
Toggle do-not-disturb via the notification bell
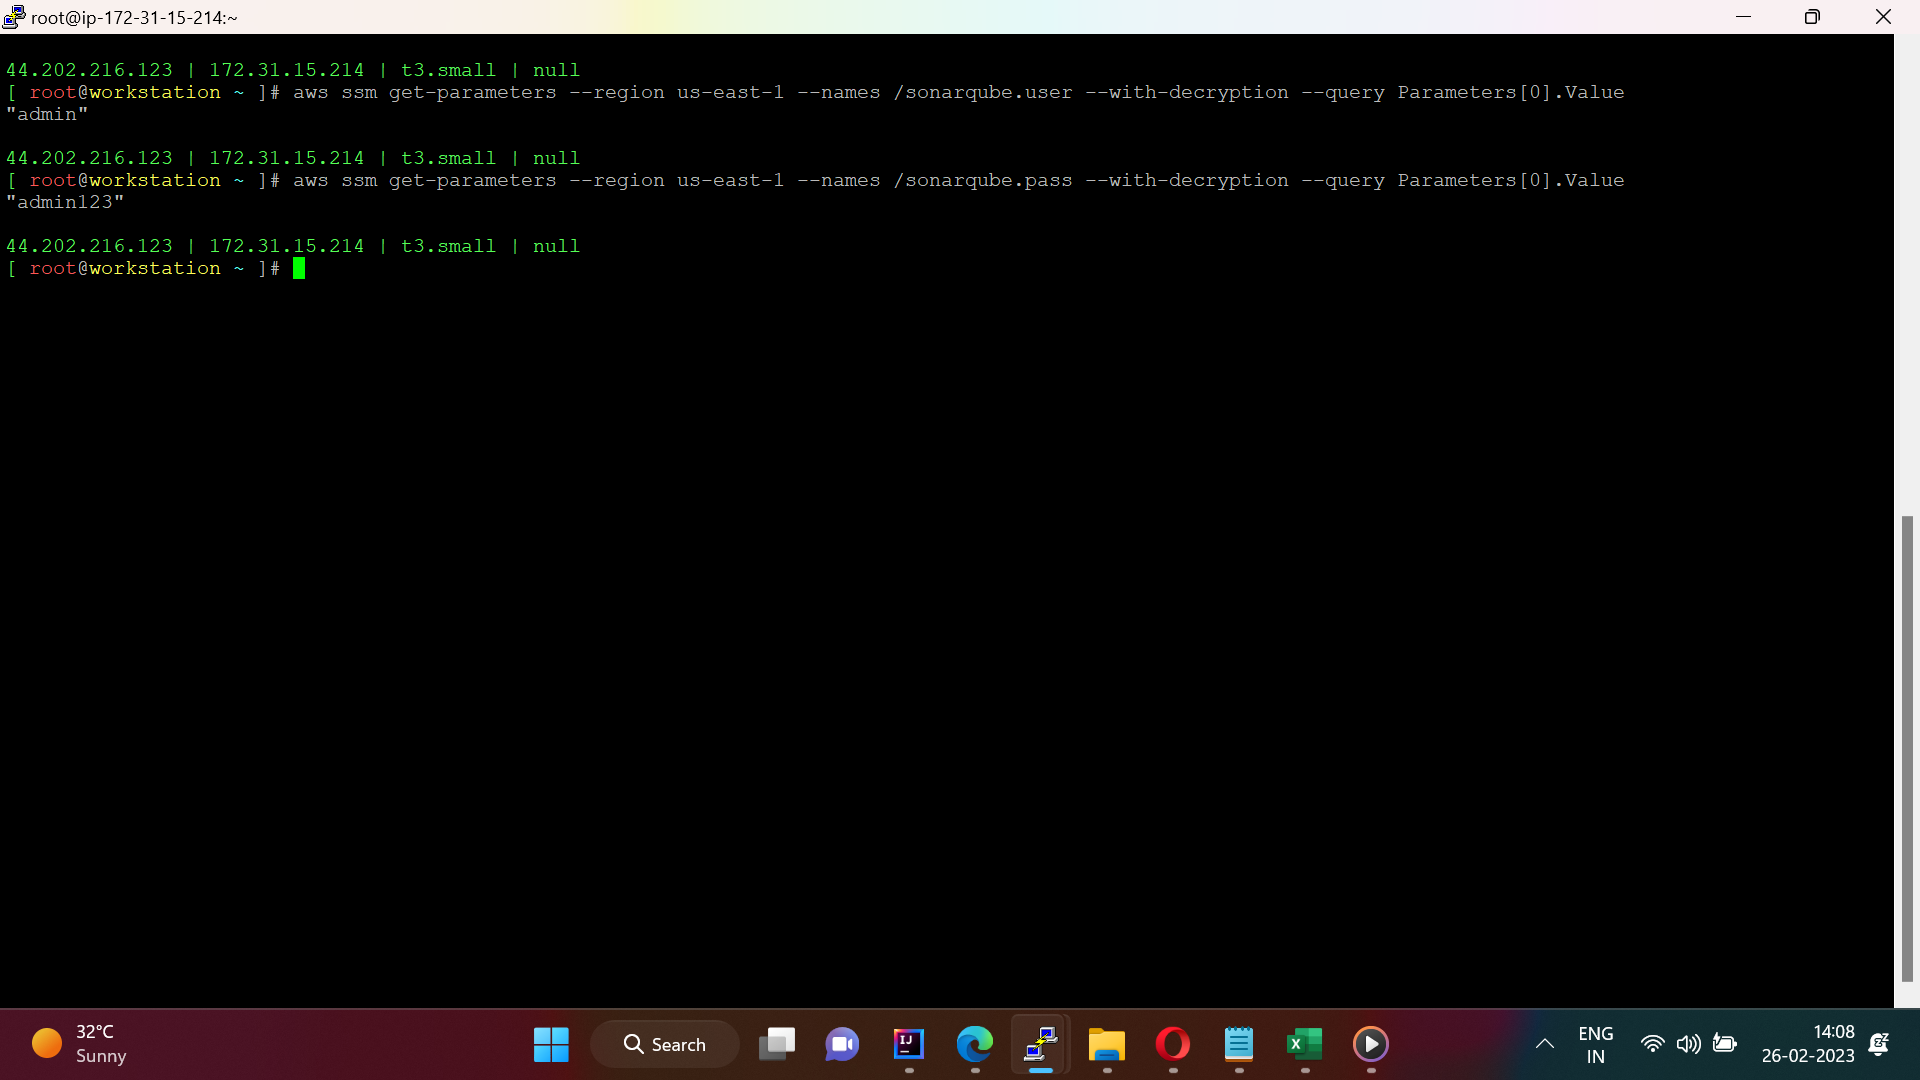pos(1880,1044)
